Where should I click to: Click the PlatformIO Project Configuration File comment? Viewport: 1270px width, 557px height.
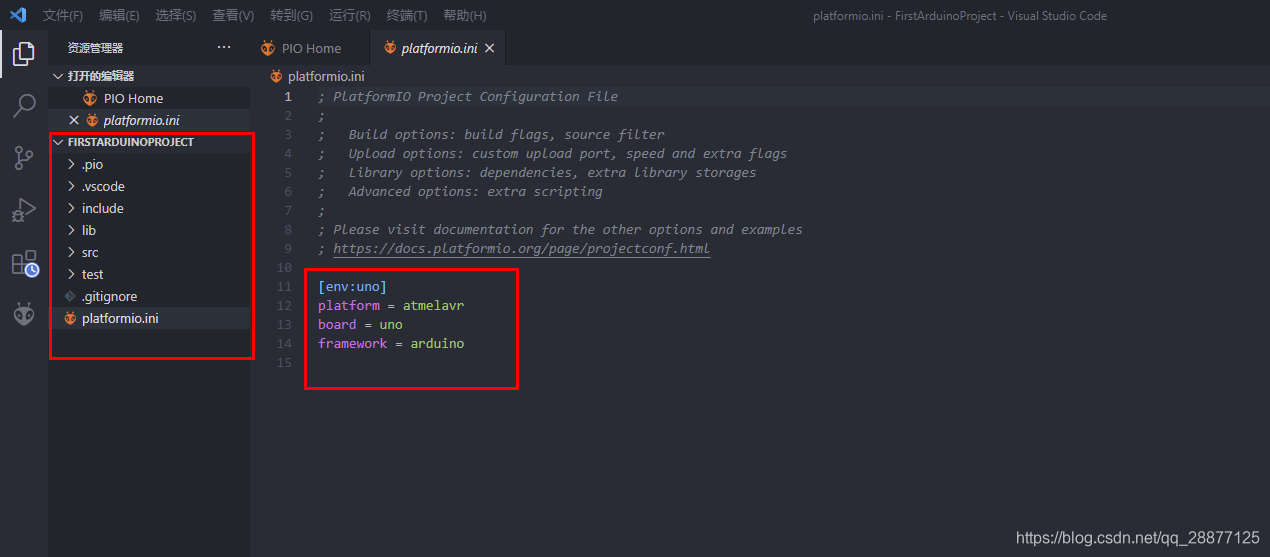[x=468, y=97]
